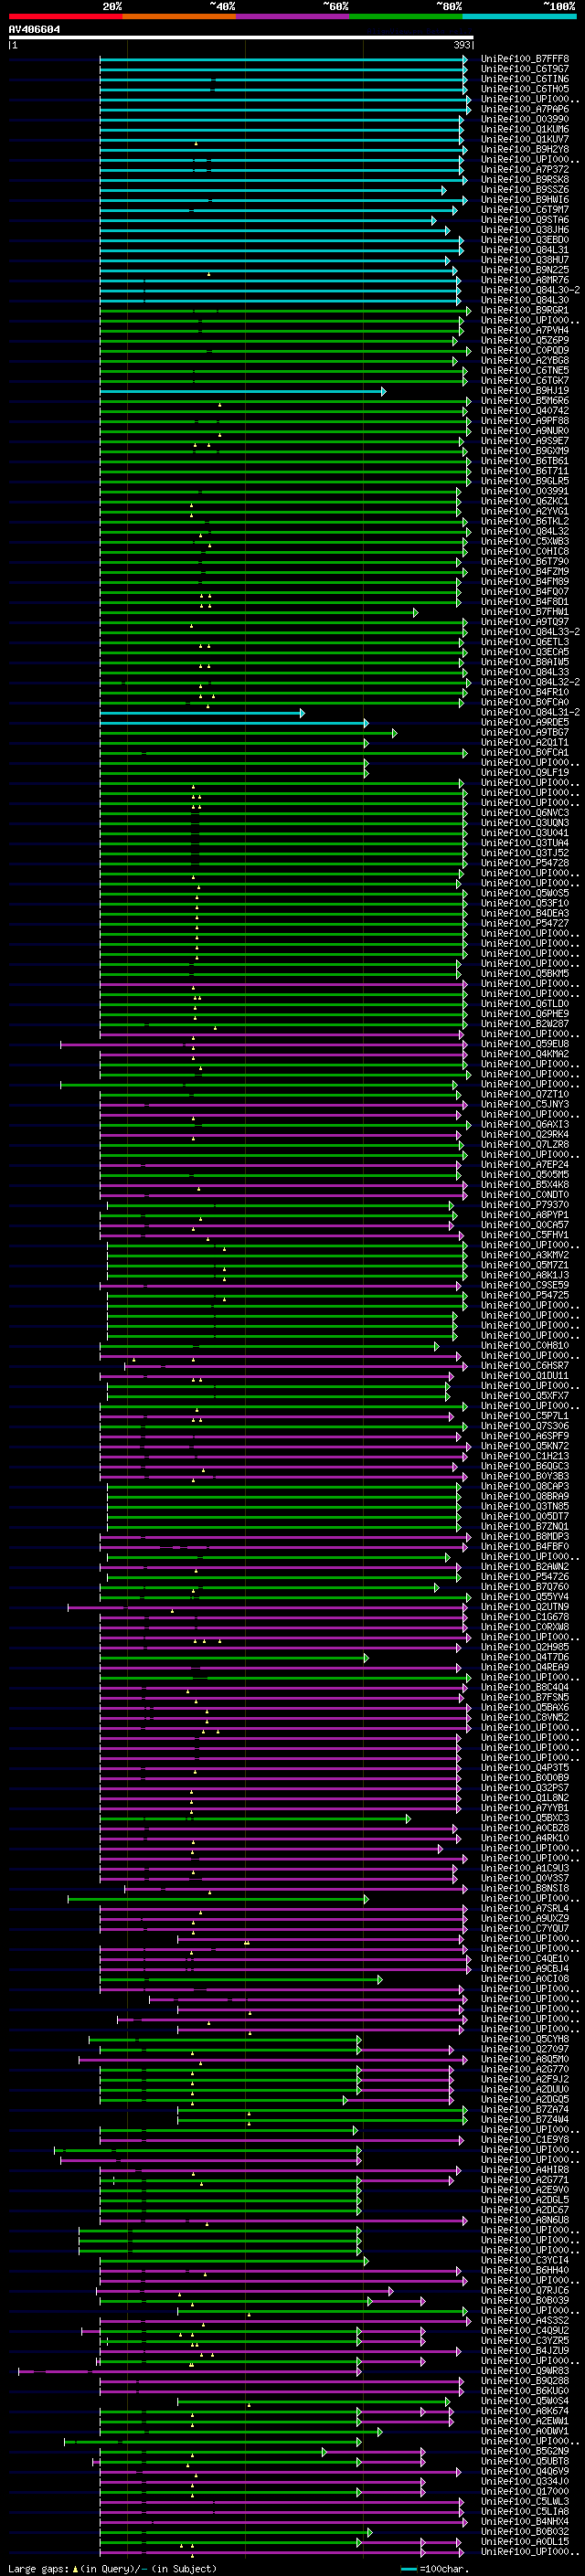Select hit label UniRef100_C3YCI4
The image size is (585, 2576).
tap(525, 2260)
